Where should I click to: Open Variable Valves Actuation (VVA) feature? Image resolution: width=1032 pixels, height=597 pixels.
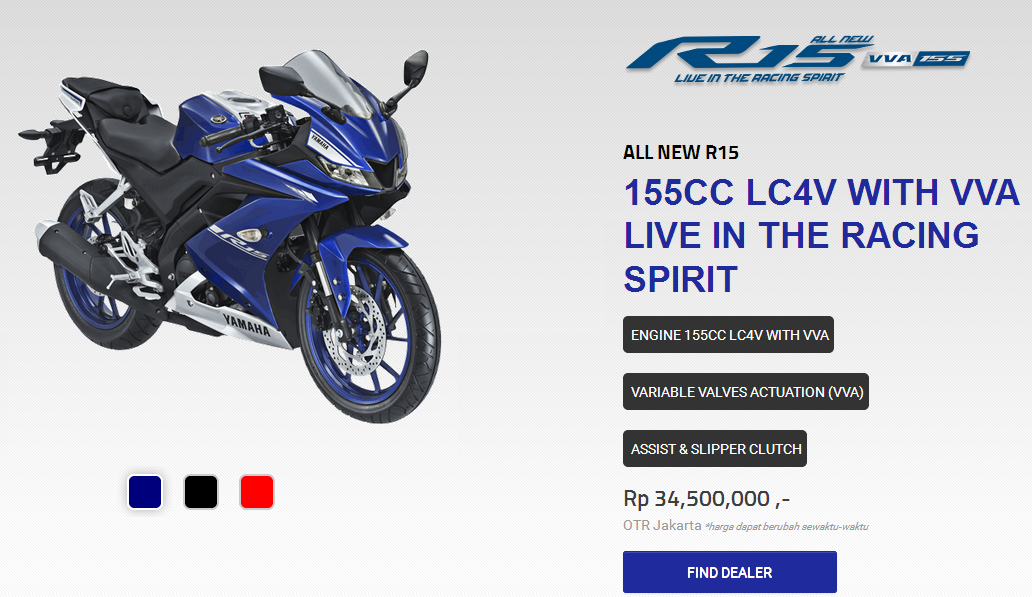tap(746, 392)
